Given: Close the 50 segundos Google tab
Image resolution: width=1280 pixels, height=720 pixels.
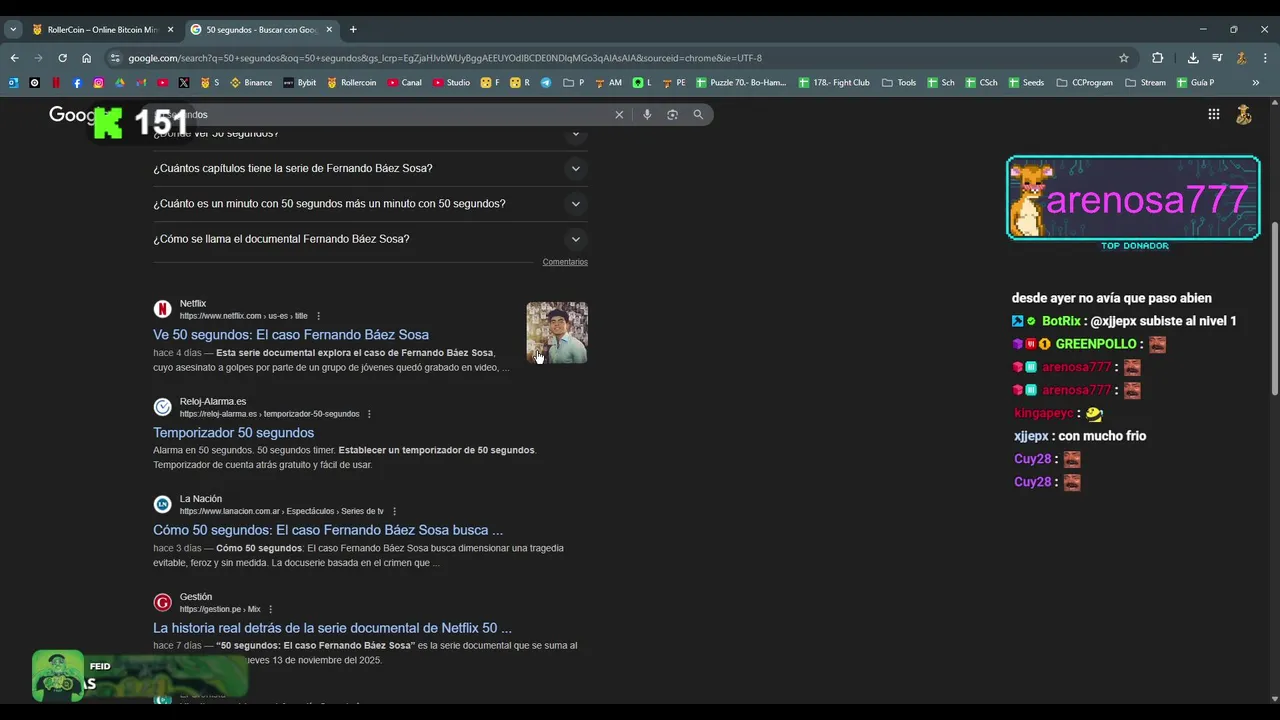Looking at the screenshot, I should tap(329, 30).
